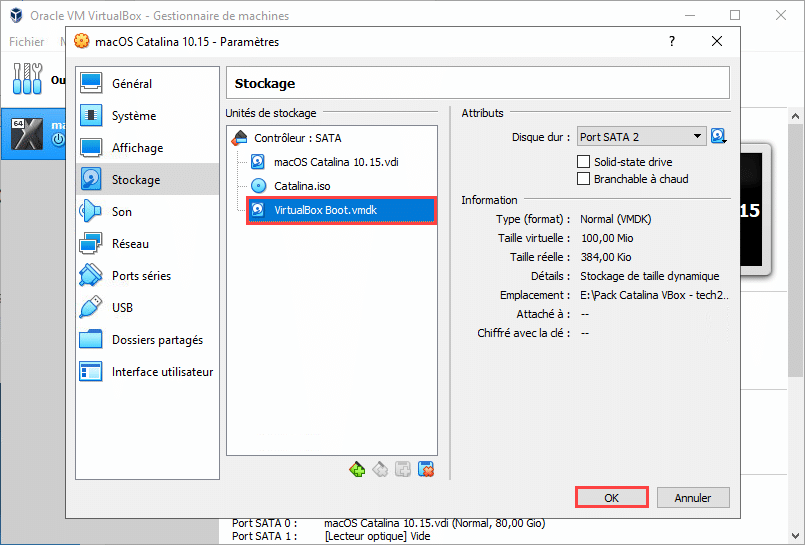Open the Dossiers partagés category
The image size is (805, 545).
pos(147,340)
